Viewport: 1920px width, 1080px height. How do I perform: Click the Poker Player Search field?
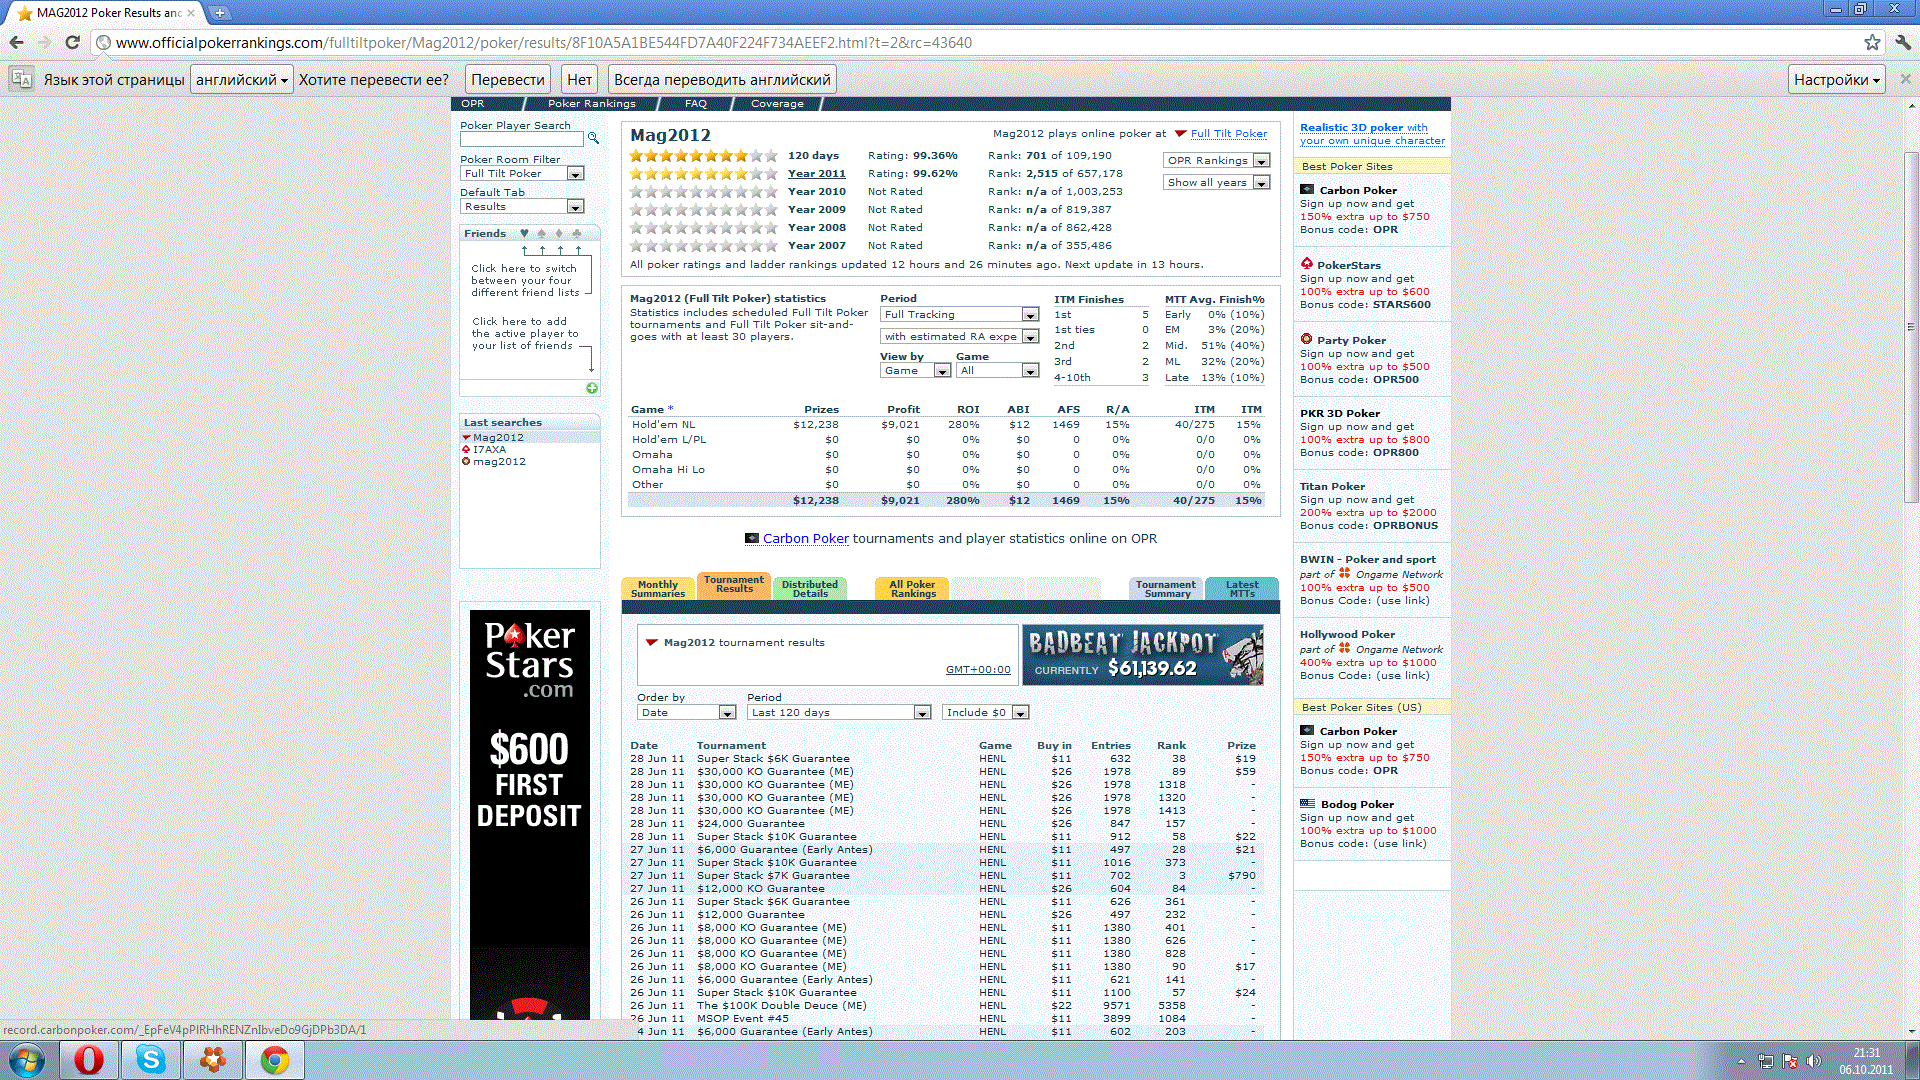(x=521, y=140)
